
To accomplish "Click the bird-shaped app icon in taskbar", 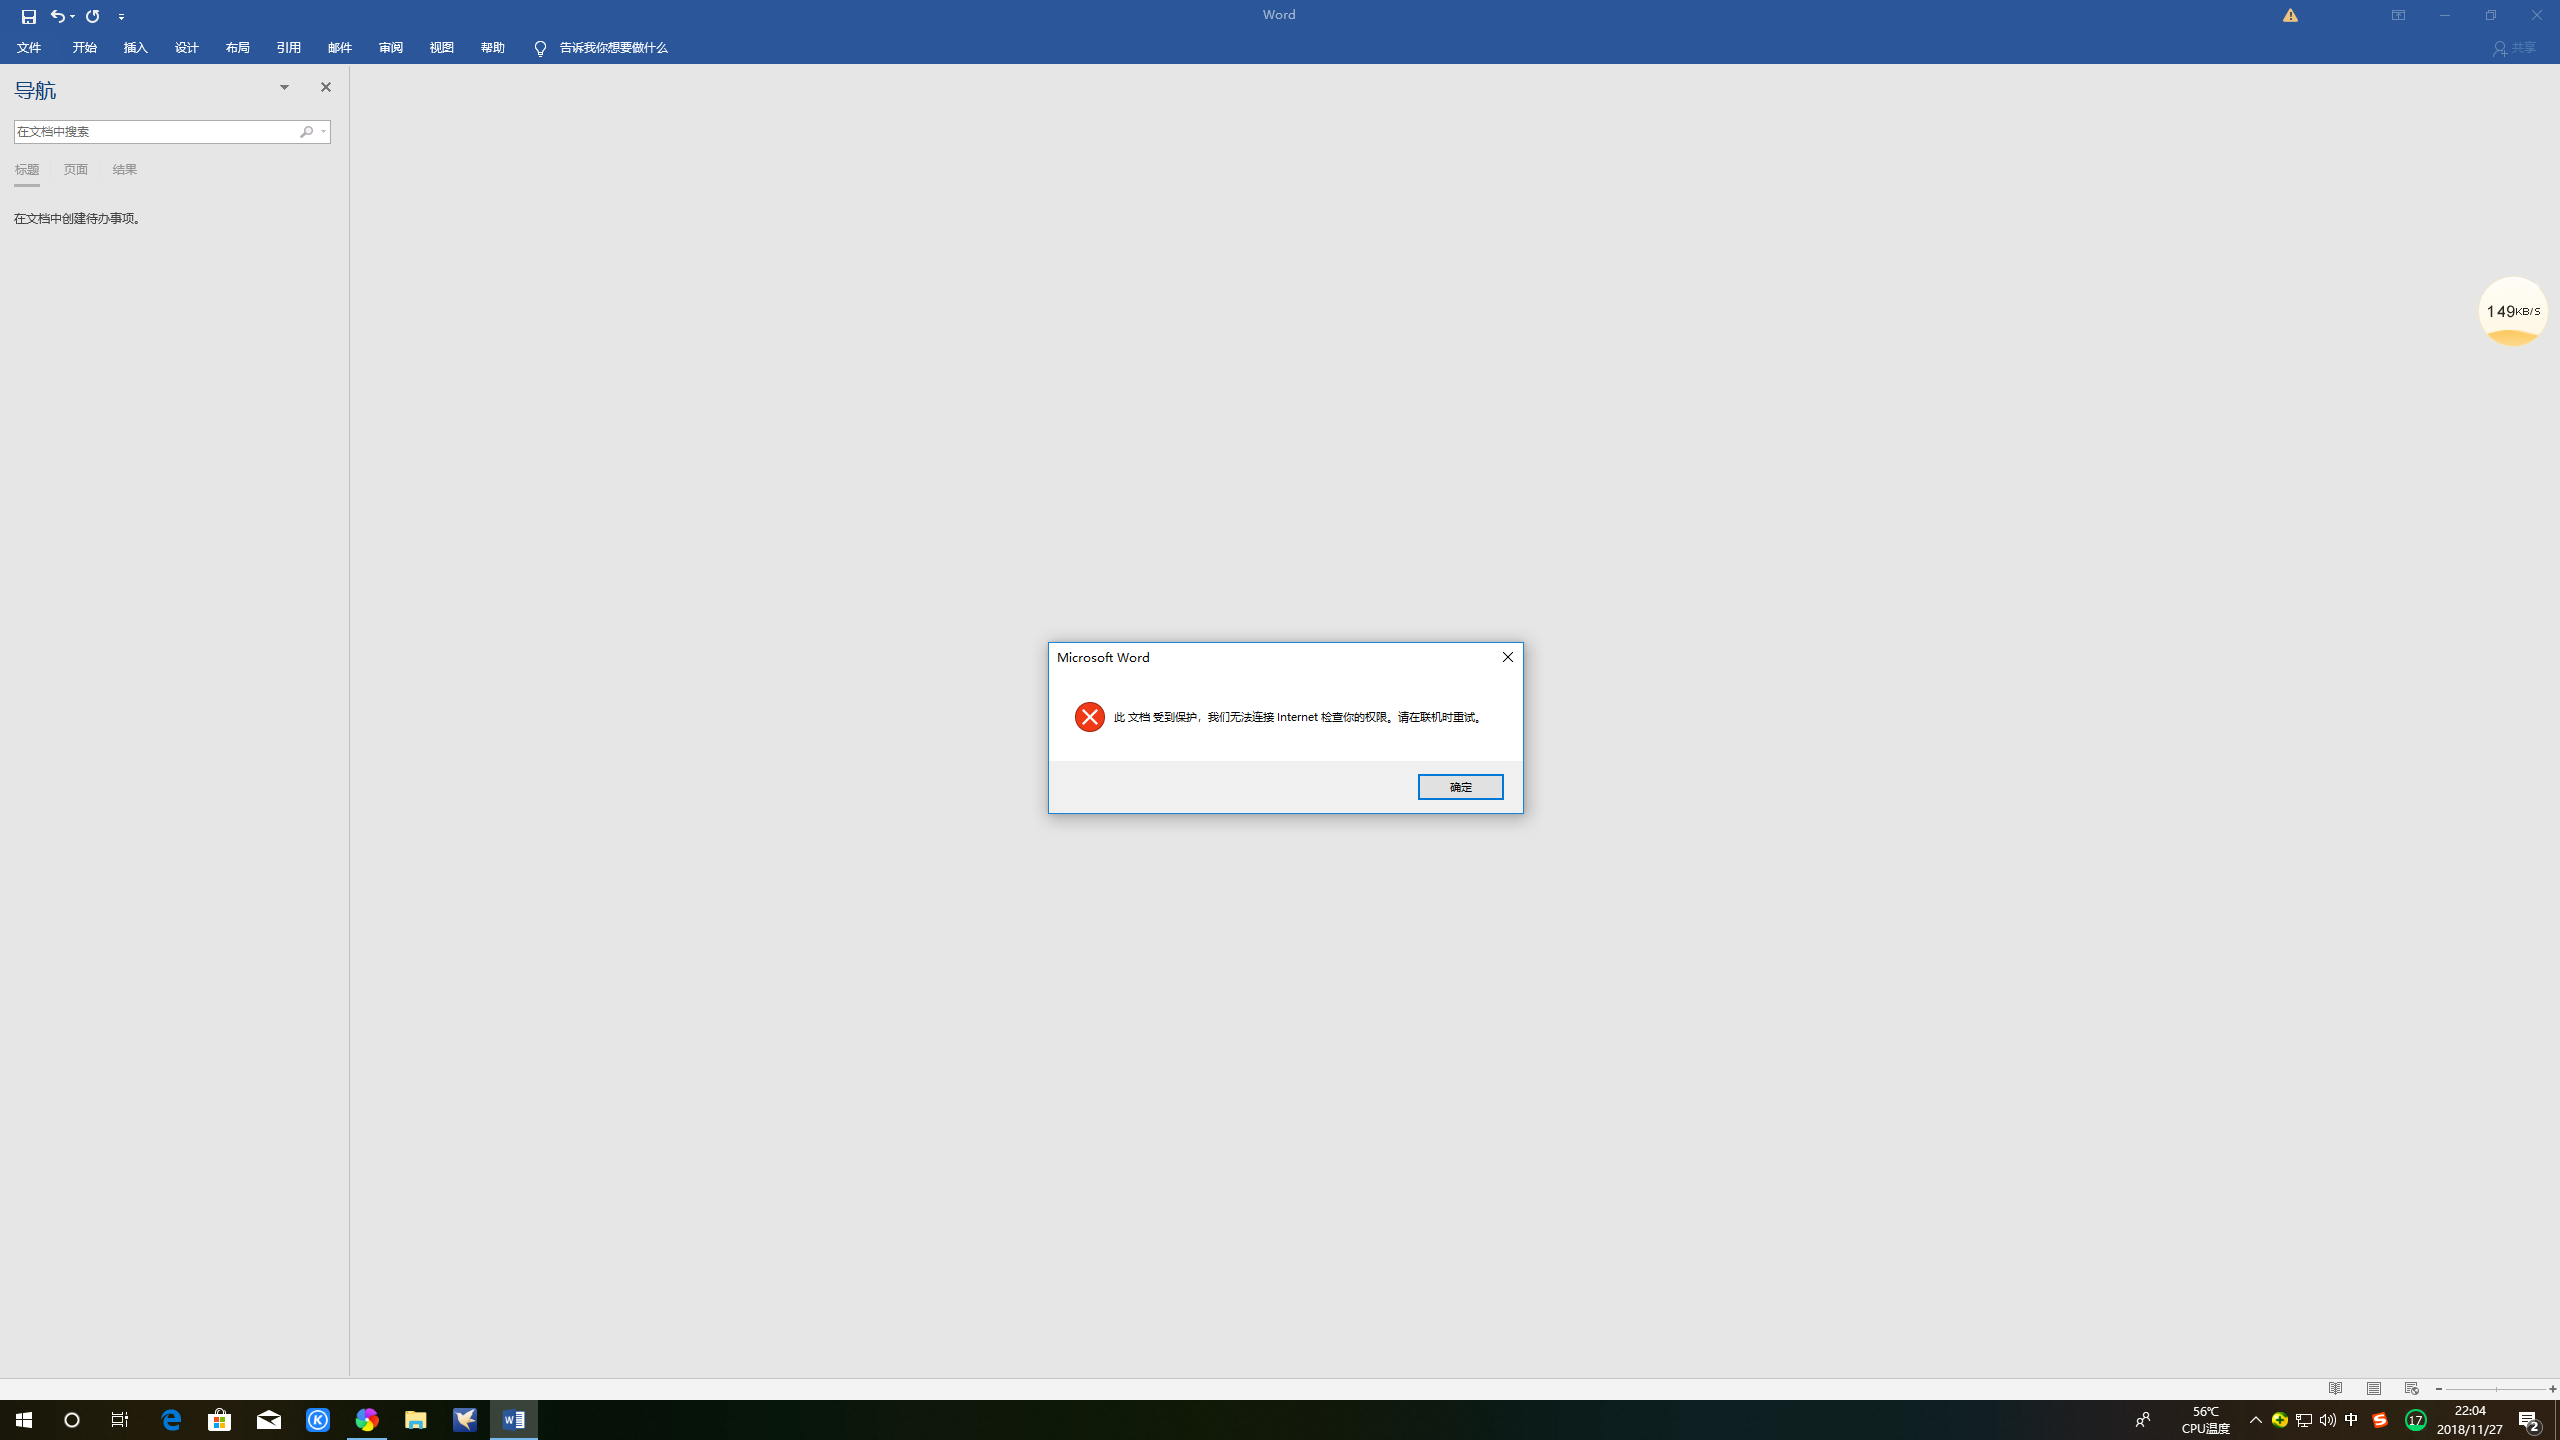I will pos(465,1420).
